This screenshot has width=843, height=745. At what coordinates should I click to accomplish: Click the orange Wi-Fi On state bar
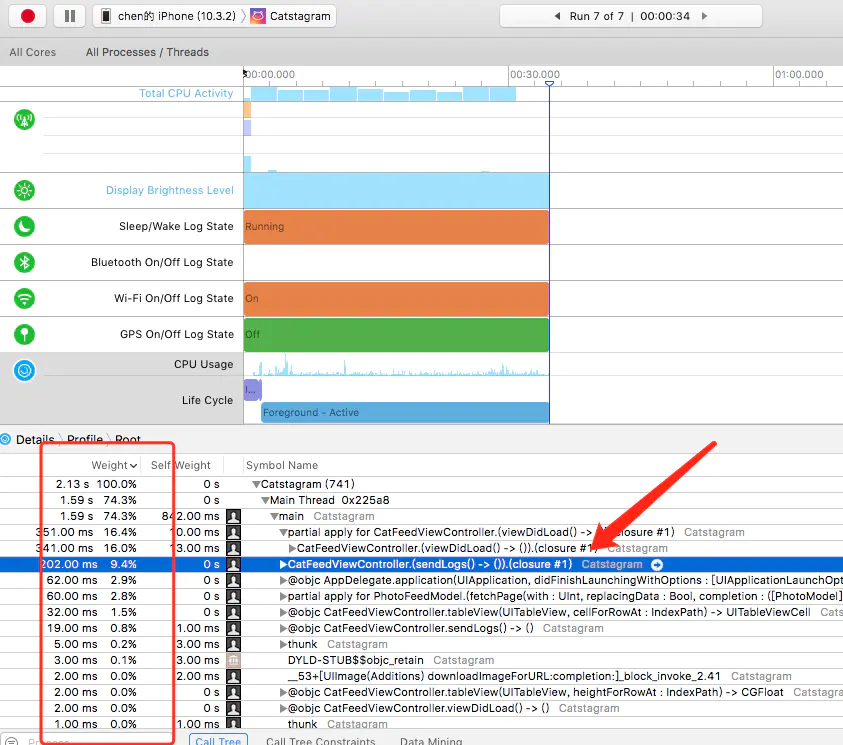click(396, 299)
